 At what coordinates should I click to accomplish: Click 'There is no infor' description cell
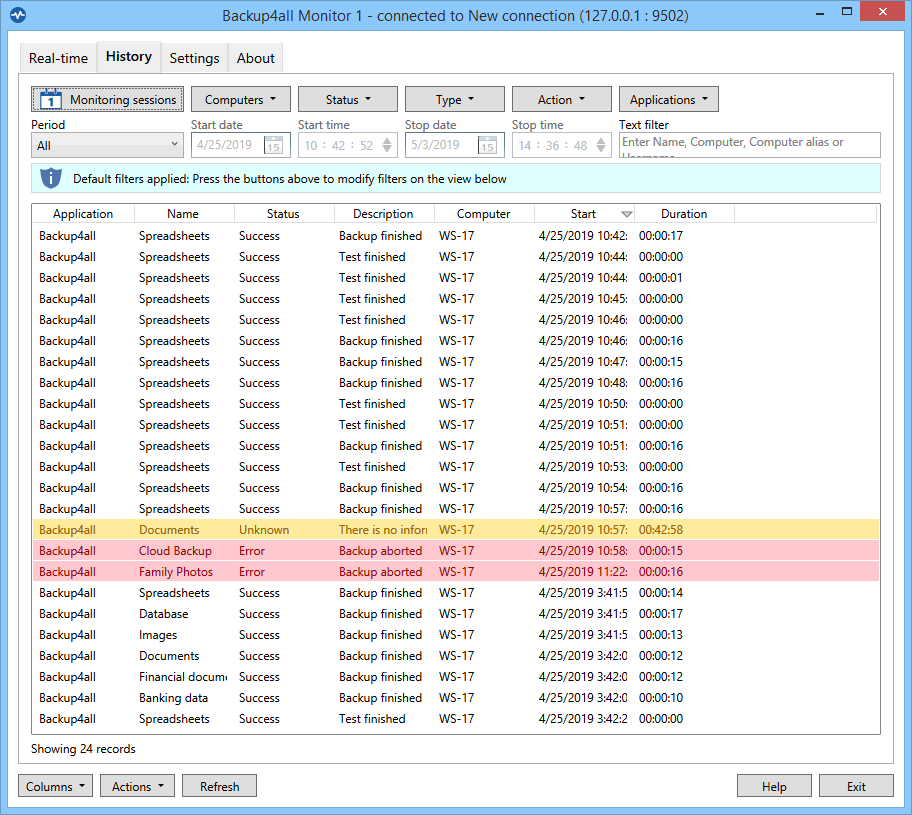383,529
